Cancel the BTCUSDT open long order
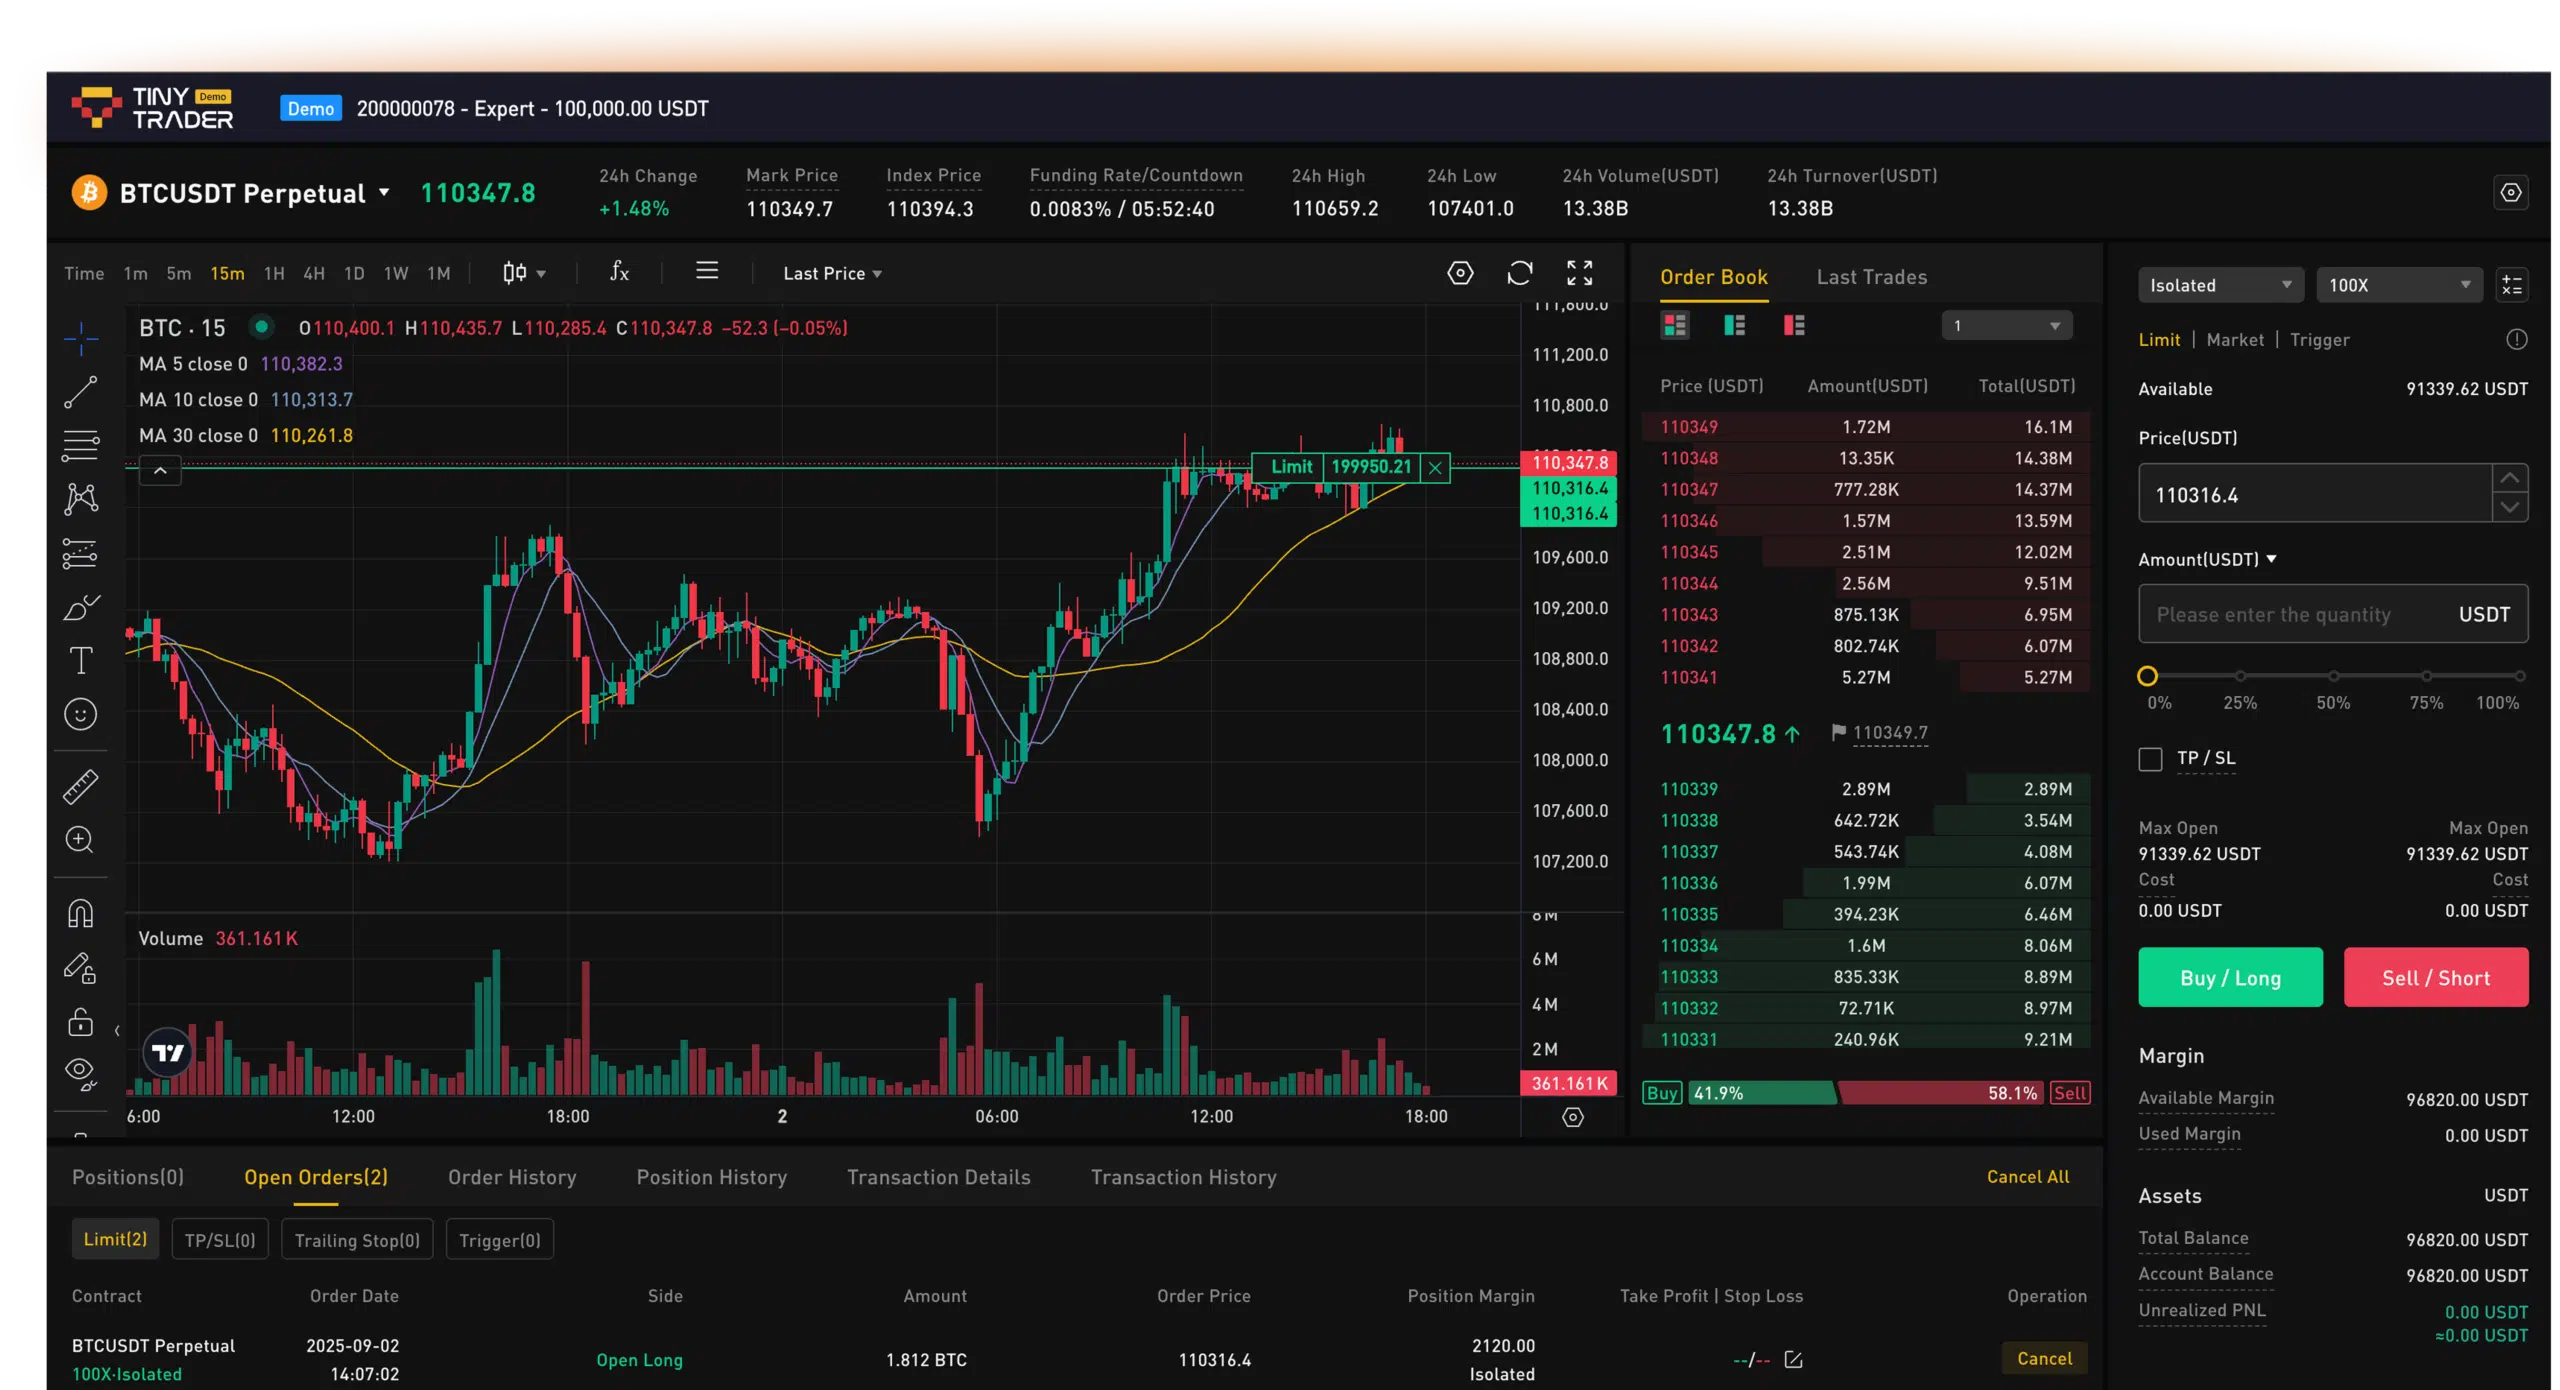Screen dimensions: 2560x1390 coord(2044,1358)
